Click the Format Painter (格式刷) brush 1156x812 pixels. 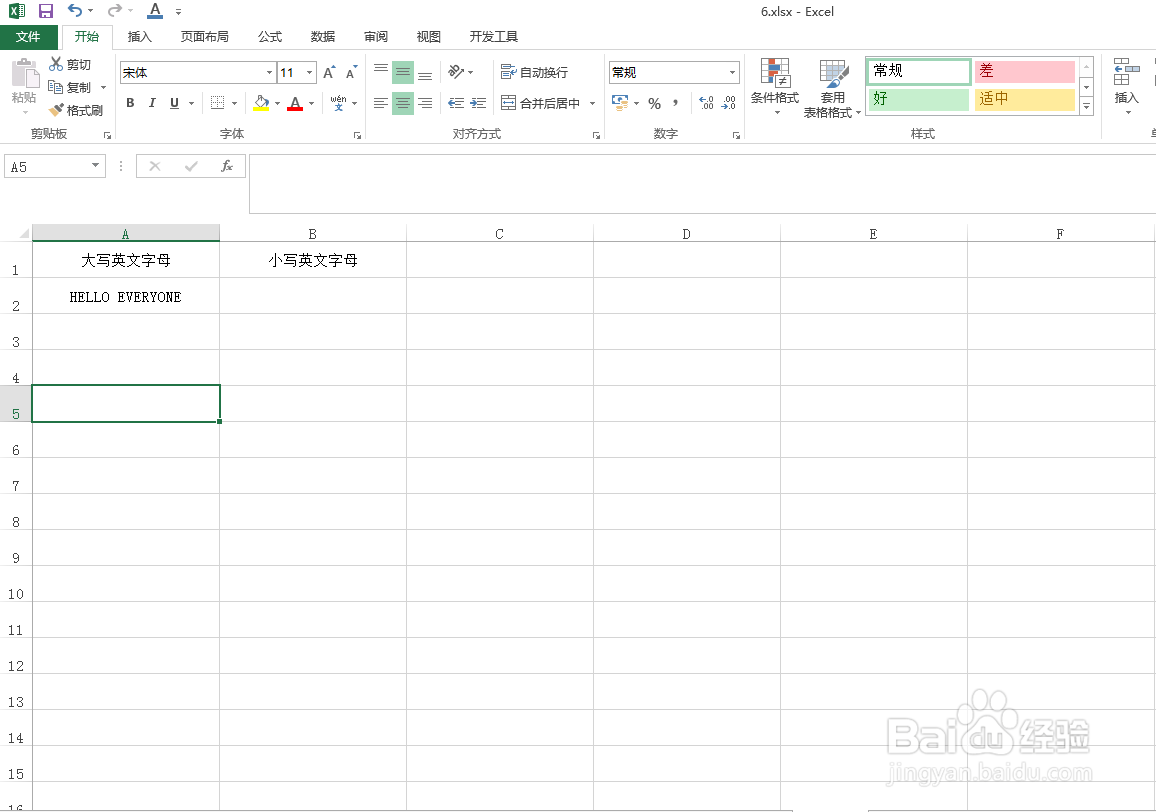(56, 110)
